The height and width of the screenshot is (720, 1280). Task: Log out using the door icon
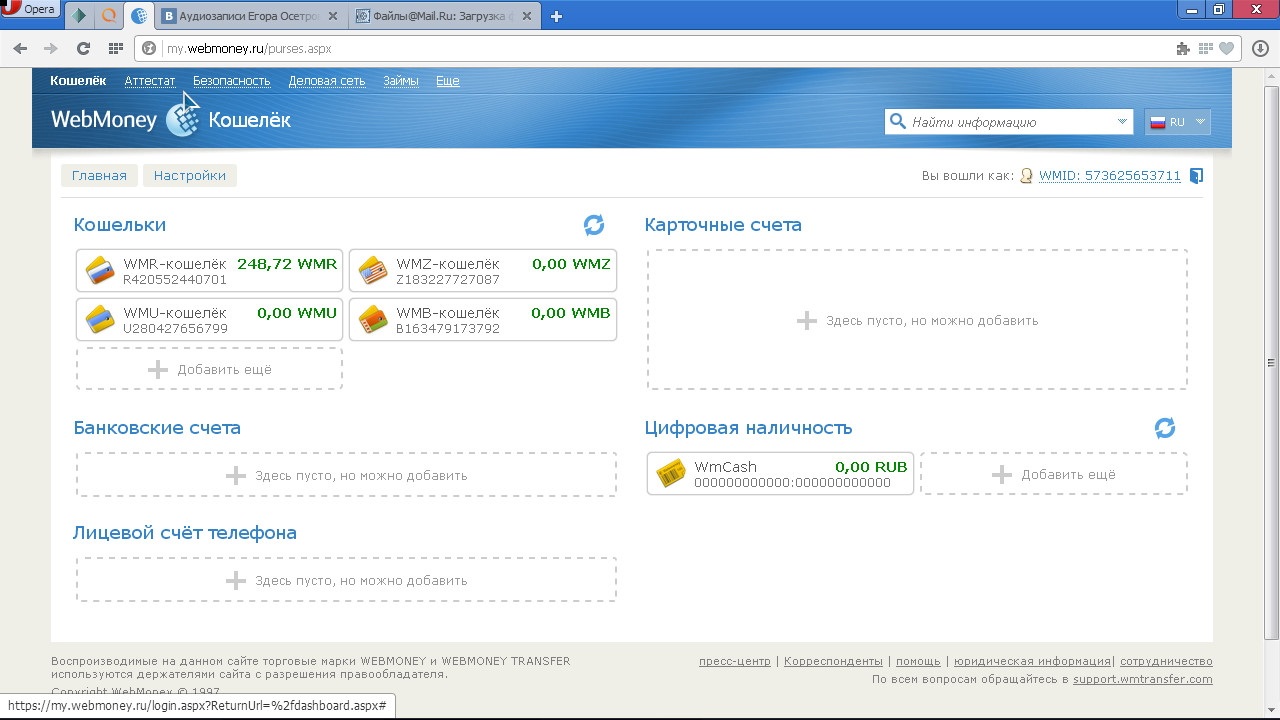click(x=1197, y=176)
